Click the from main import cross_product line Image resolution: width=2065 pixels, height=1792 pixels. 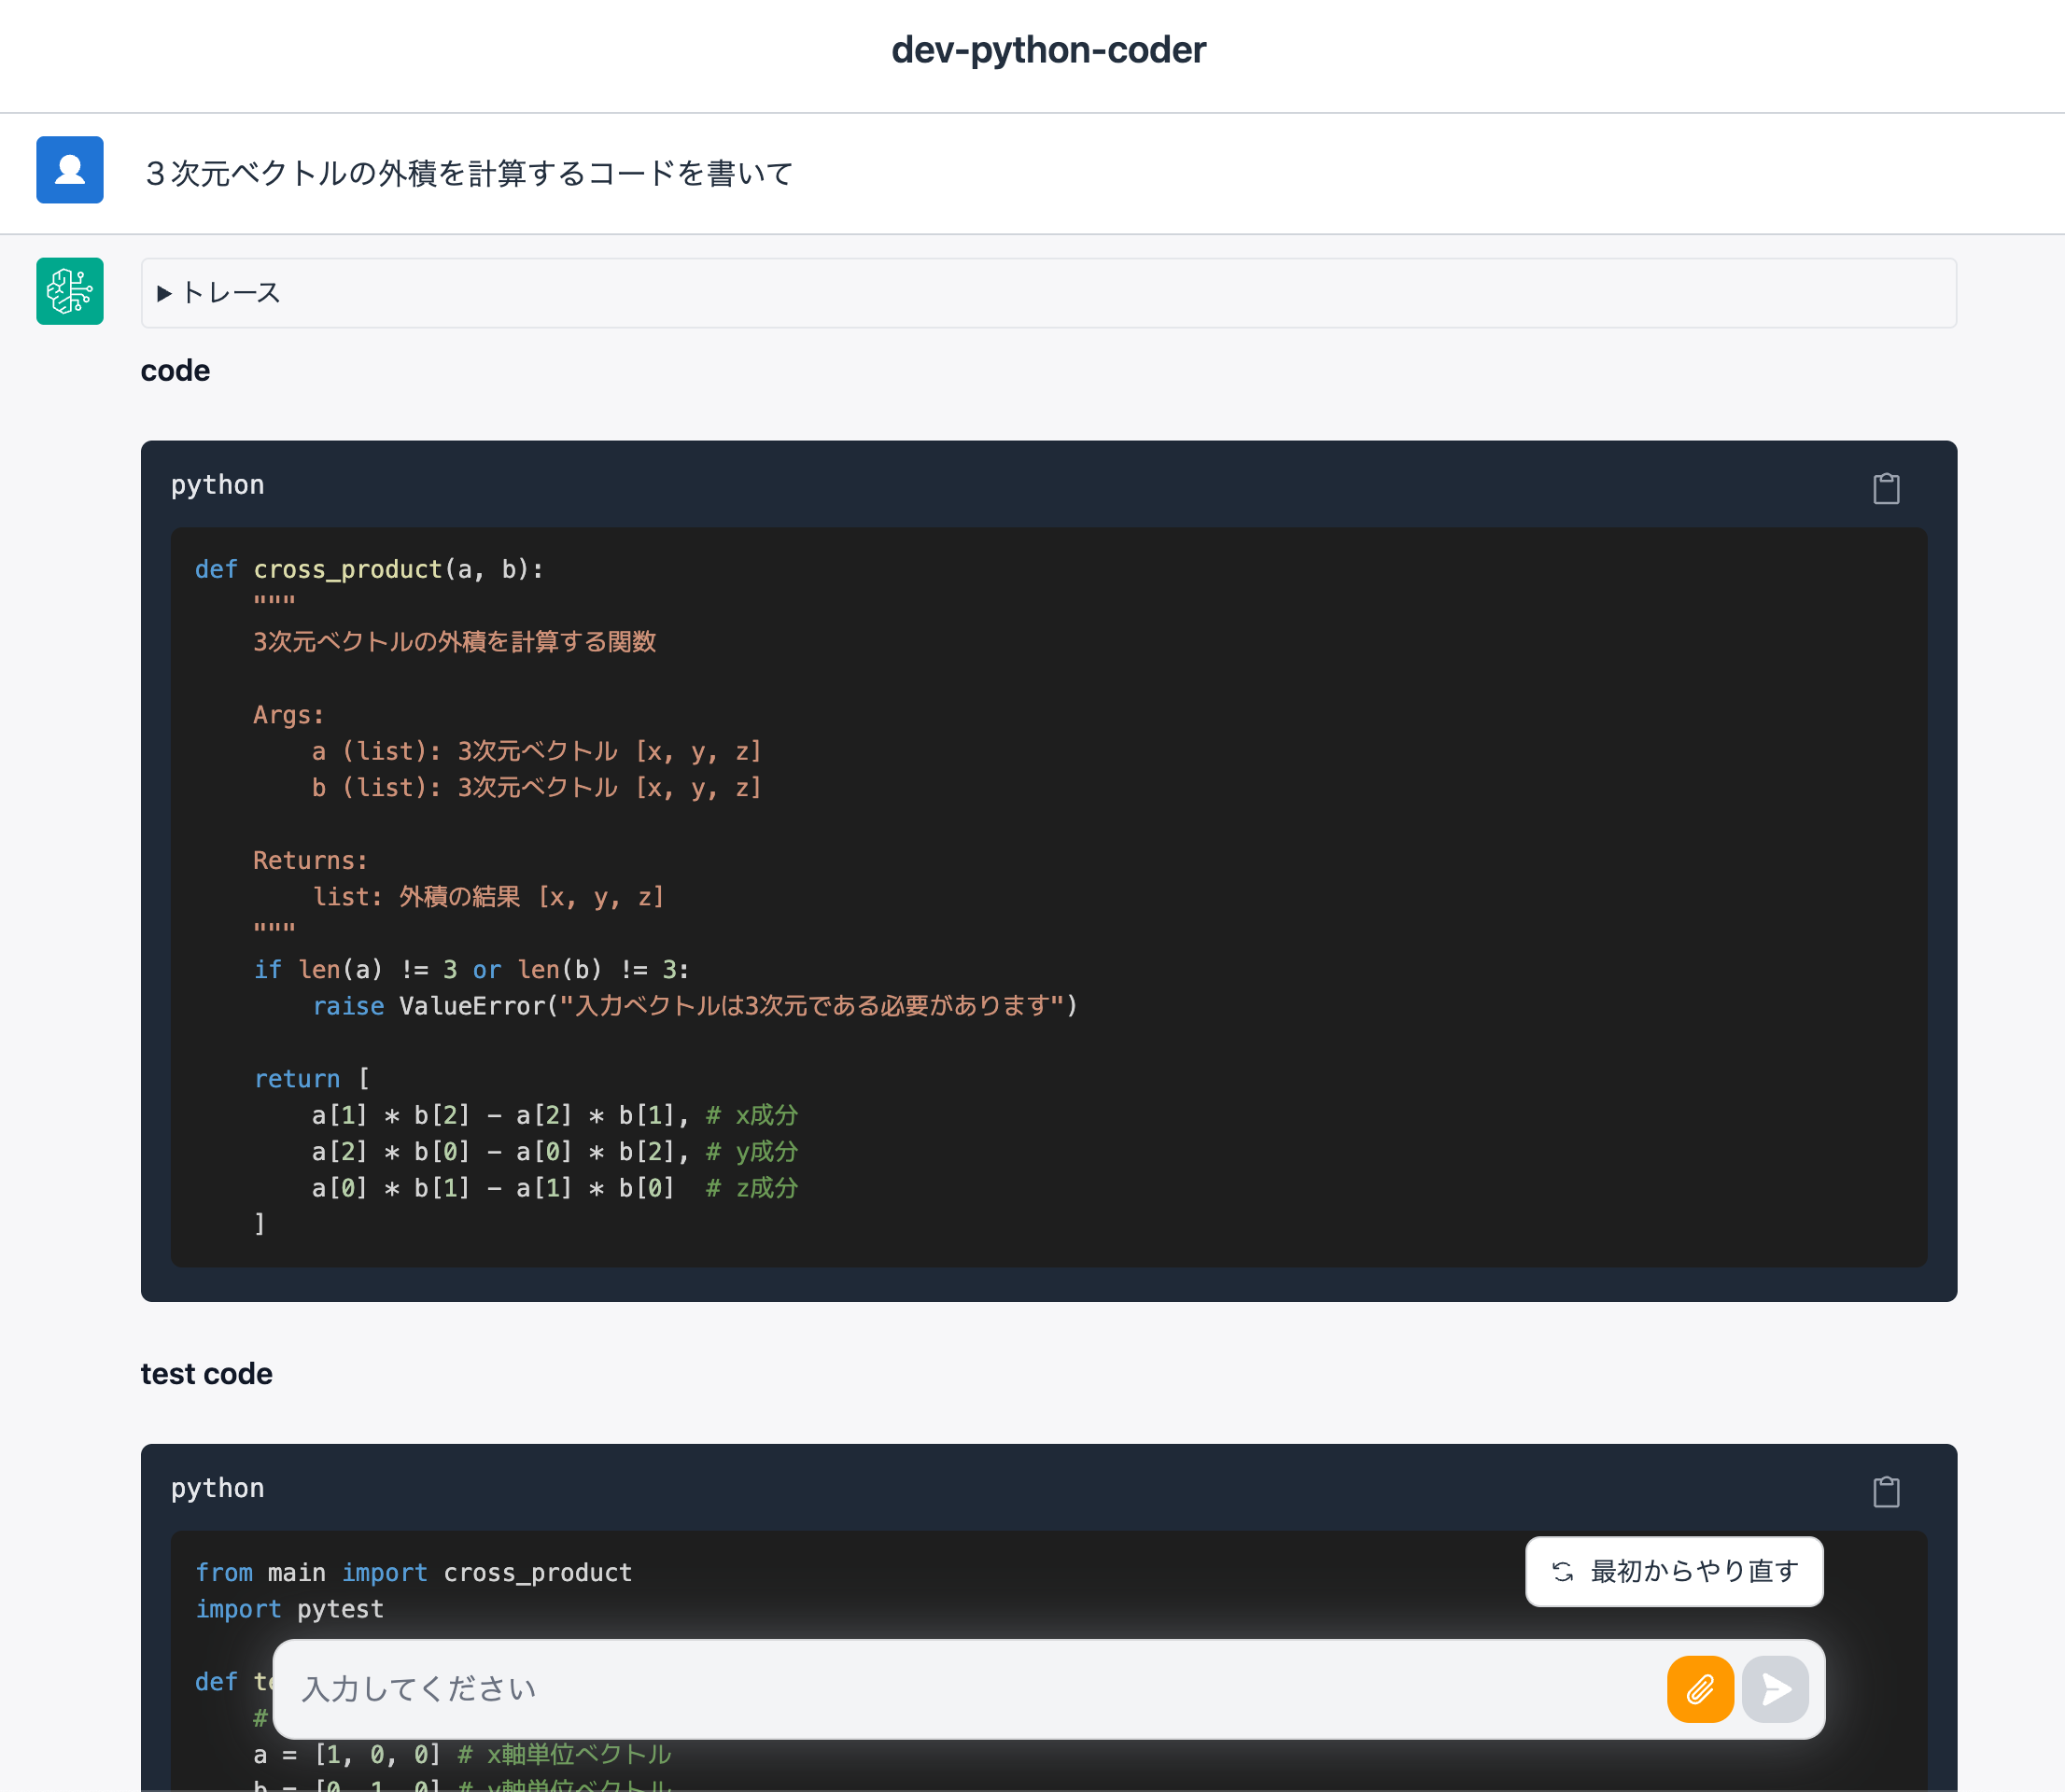pyautogui.click(x=413, y=1572)
